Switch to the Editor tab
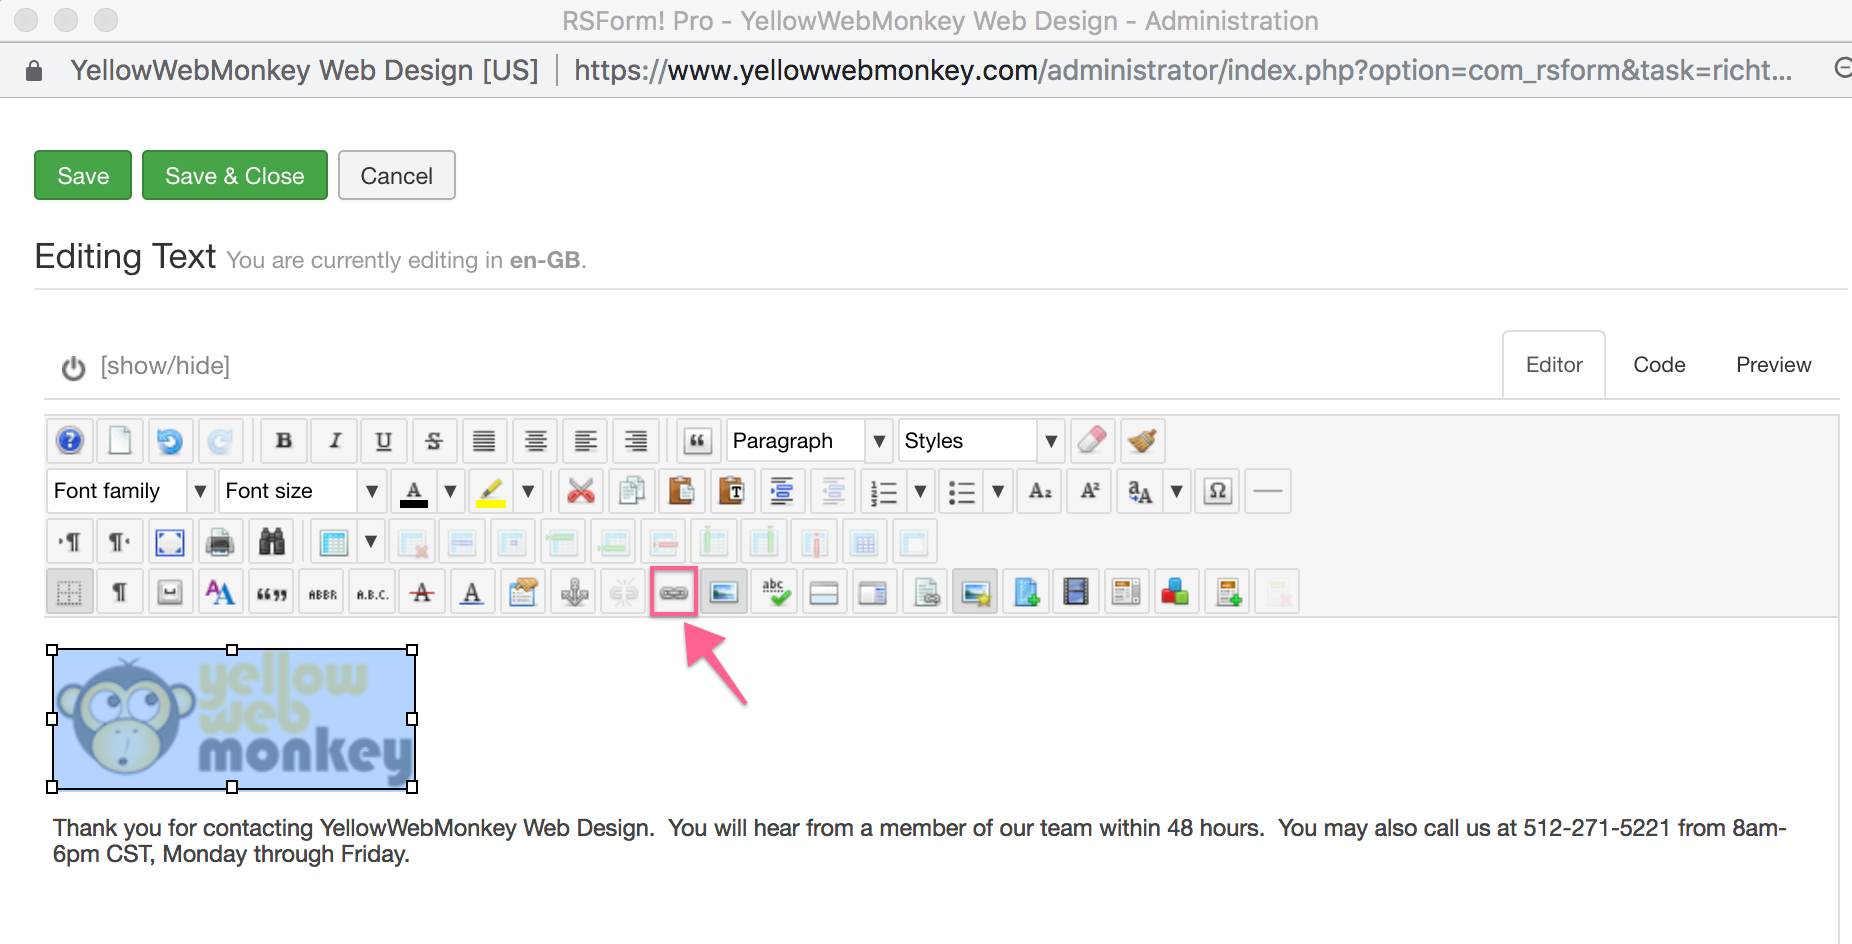Image resolution: width=1852 pixels, height=944 pixels. coord(1554,365)
